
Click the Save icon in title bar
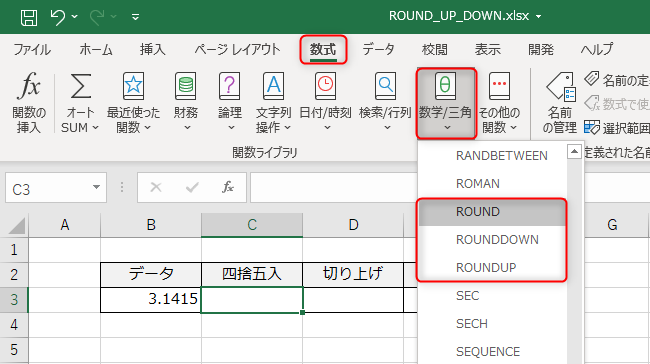(29, 17)
